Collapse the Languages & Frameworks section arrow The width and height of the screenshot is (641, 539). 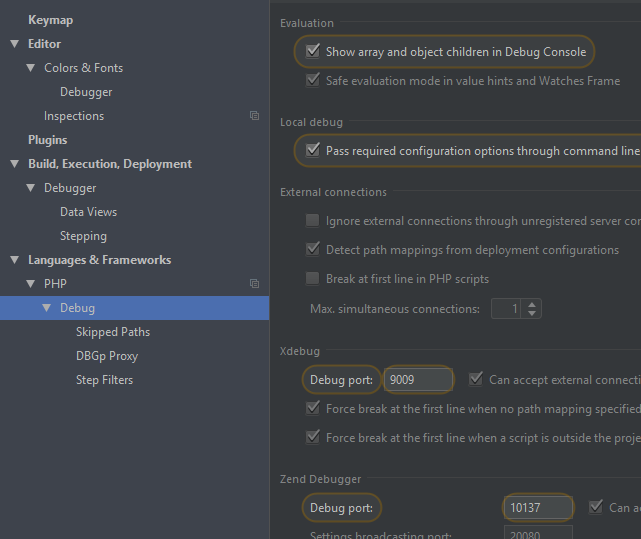15,260
